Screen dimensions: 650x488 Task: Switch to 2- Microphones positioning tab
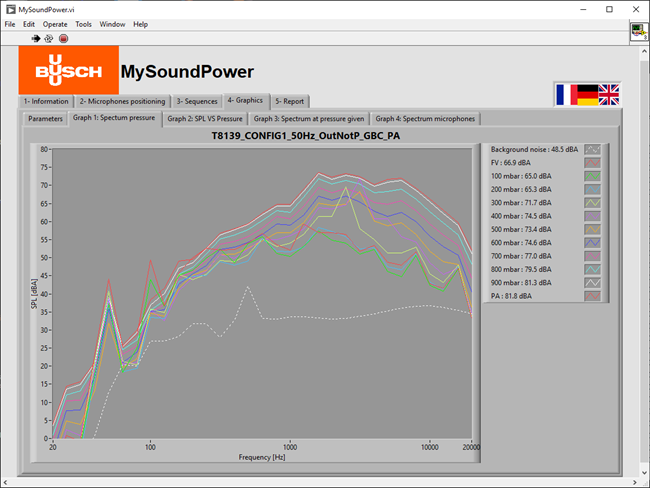click(122, 101)
